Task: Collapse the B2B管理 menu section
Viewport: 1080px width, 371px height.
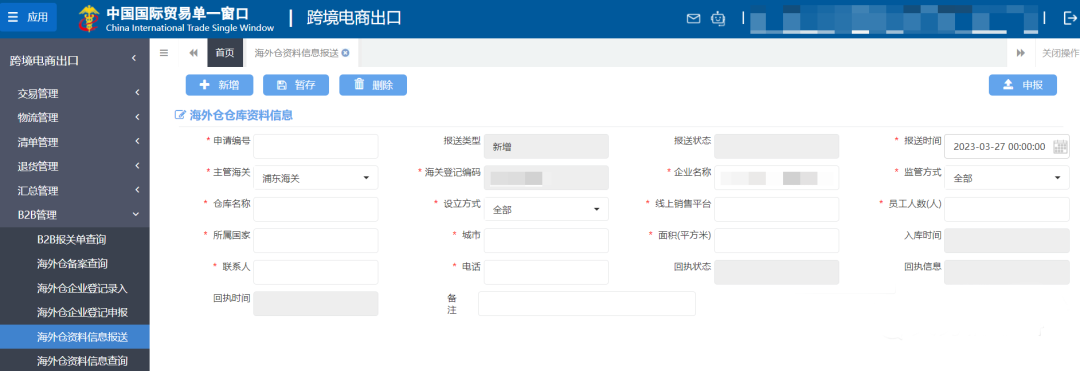Action: pyautogui.click(x=74, y=215)
